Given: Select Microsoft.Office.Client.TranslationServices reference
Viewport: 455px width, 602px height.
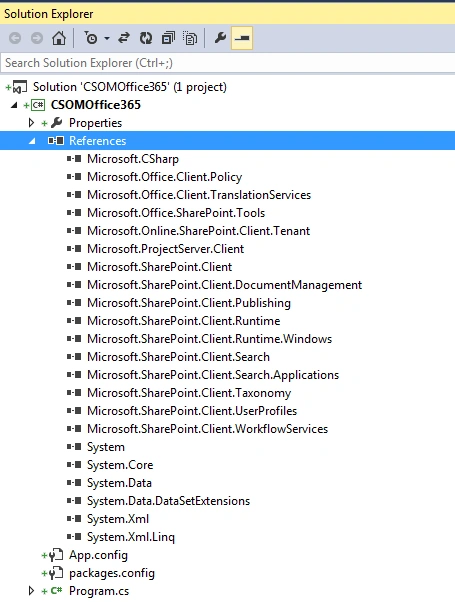Looking at the screenshot, I should [x=199, y=195].
